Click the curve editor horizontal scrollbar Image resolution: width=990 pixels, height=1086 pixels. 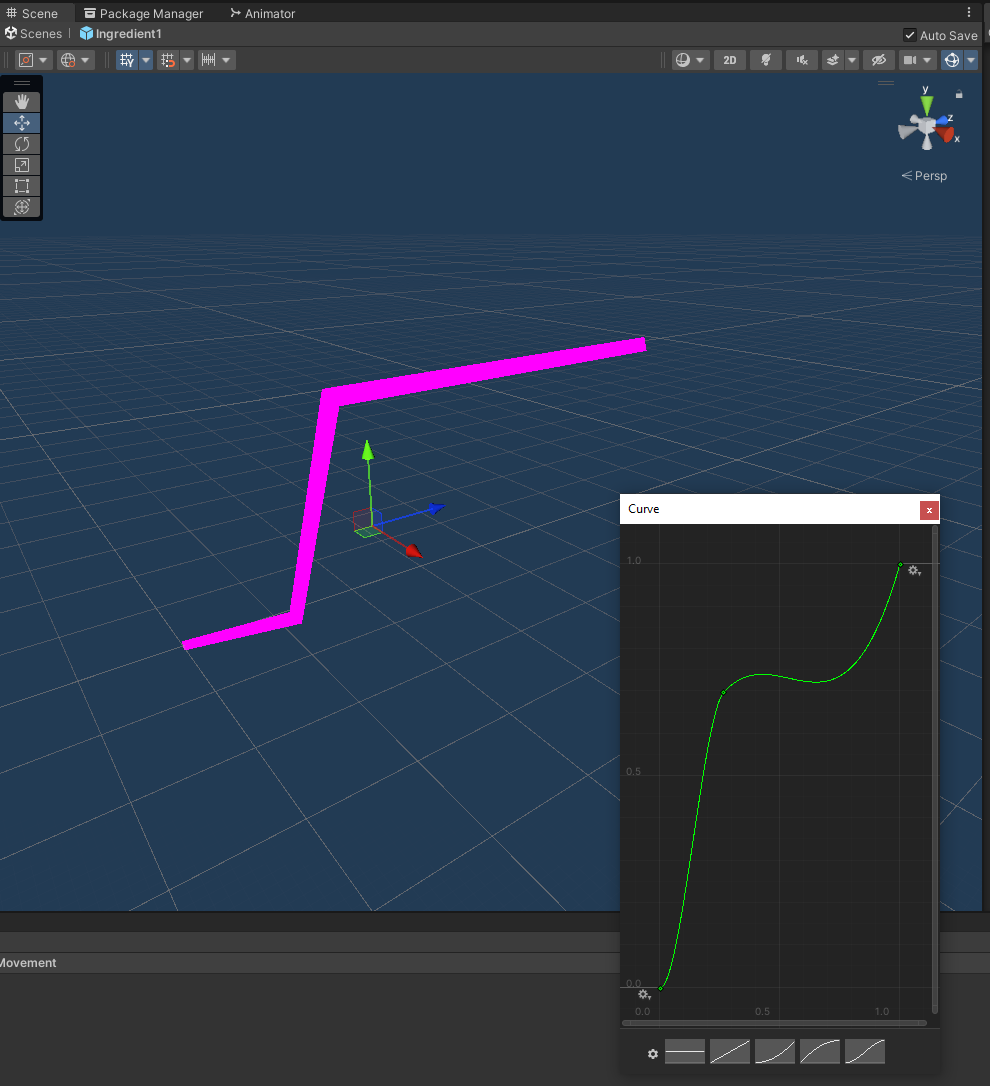(x=773, y=1023)
